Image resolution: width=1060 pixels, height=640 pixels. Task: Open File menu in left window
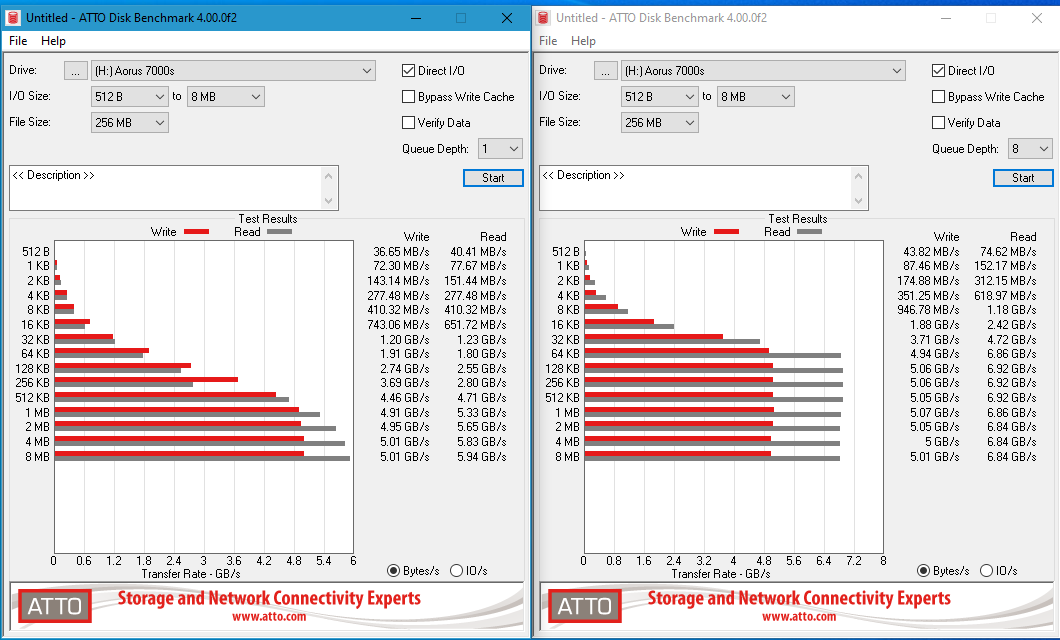click(18, 41)
